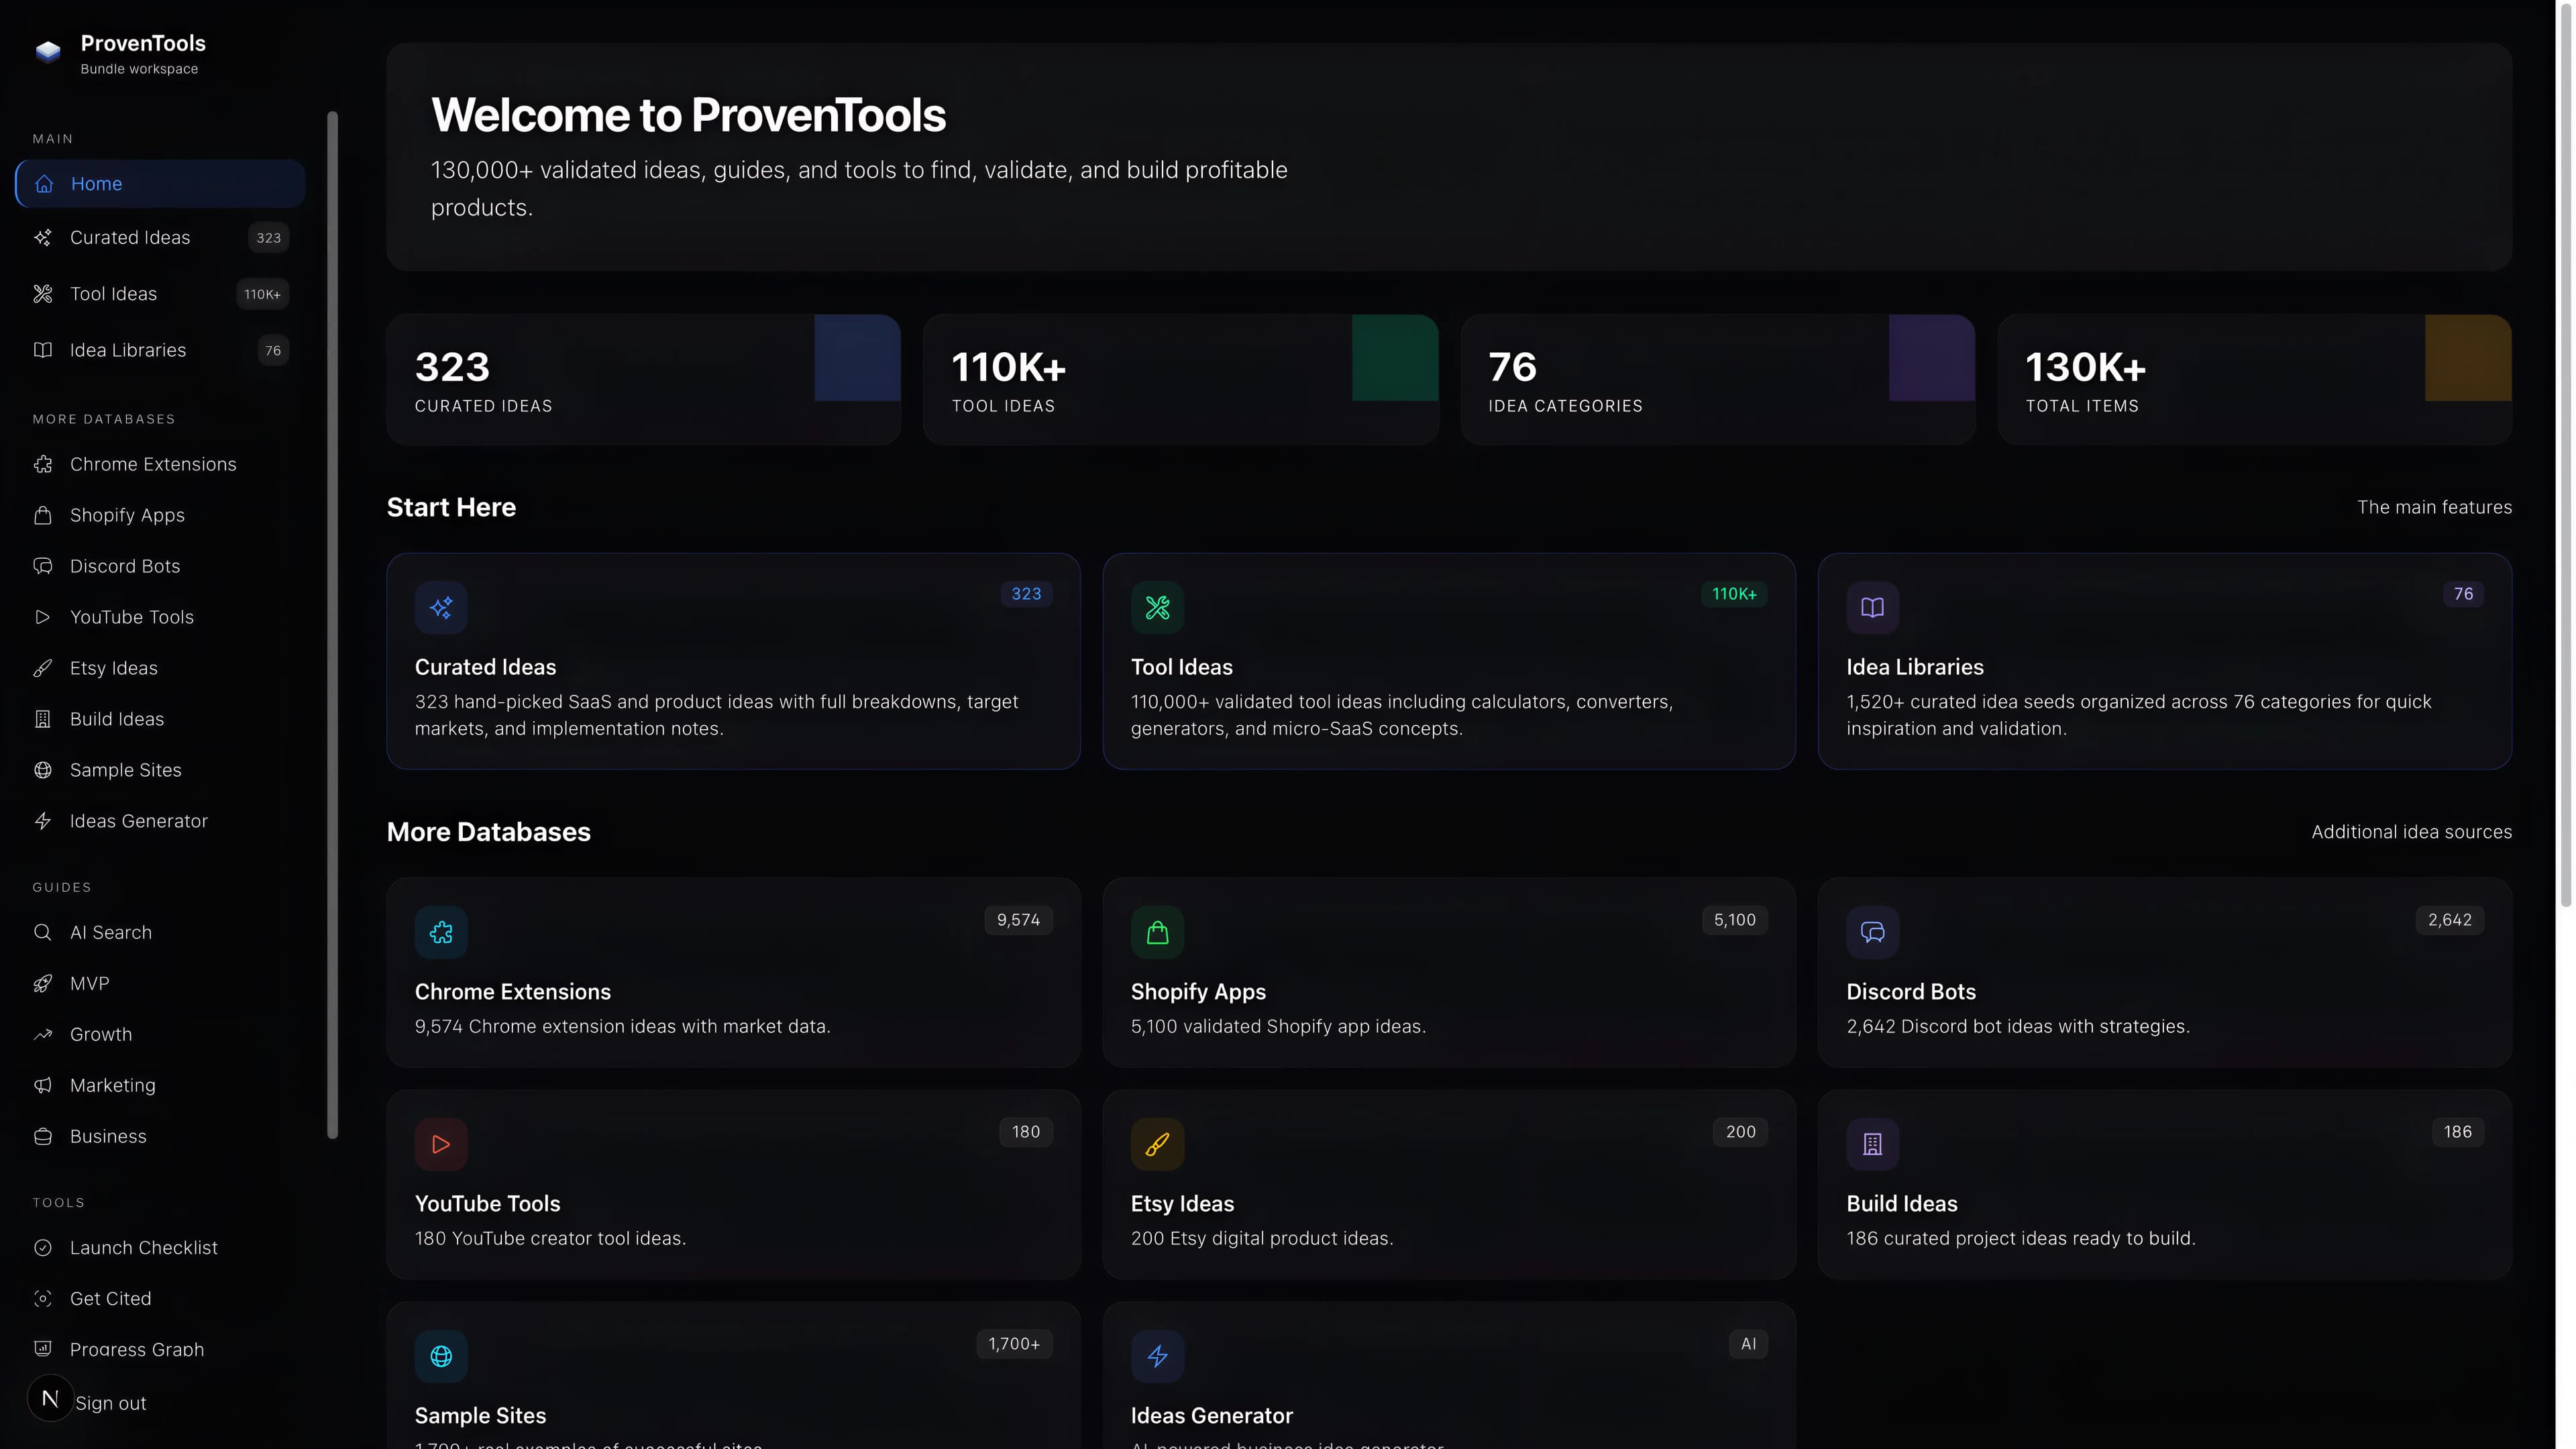Image resolution: width=2576 pixels, height=1449 pixels.
Task: Click the ProvenTools workspace logo
Action: 120,52
